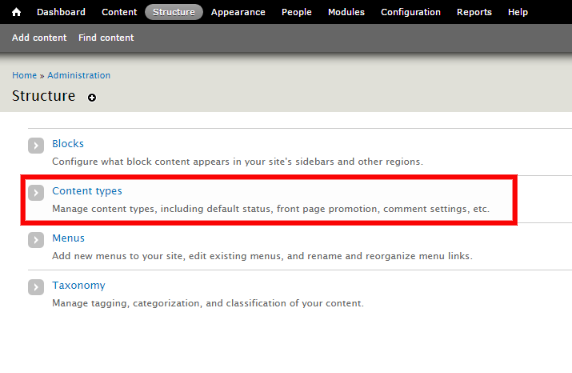Open the Reports menu
The width and height of the screenshot is (572, 373).
click(474, 12)
